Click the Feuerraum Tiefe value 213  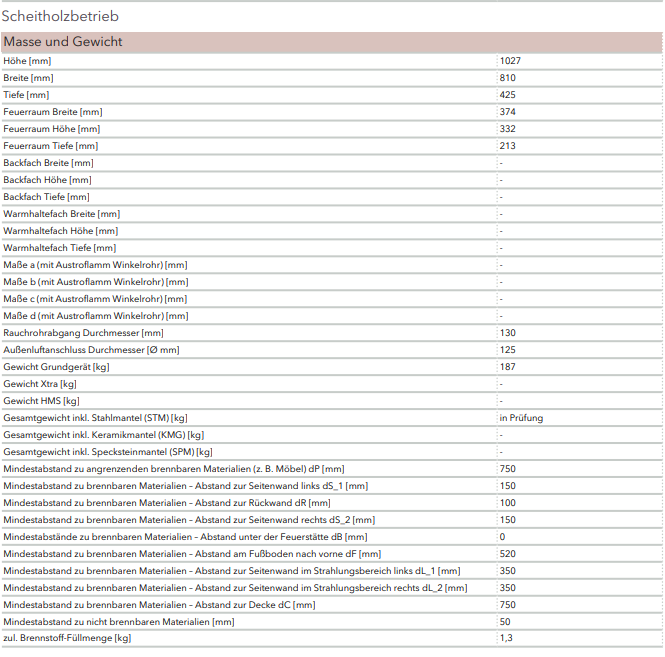coord(507,146)
